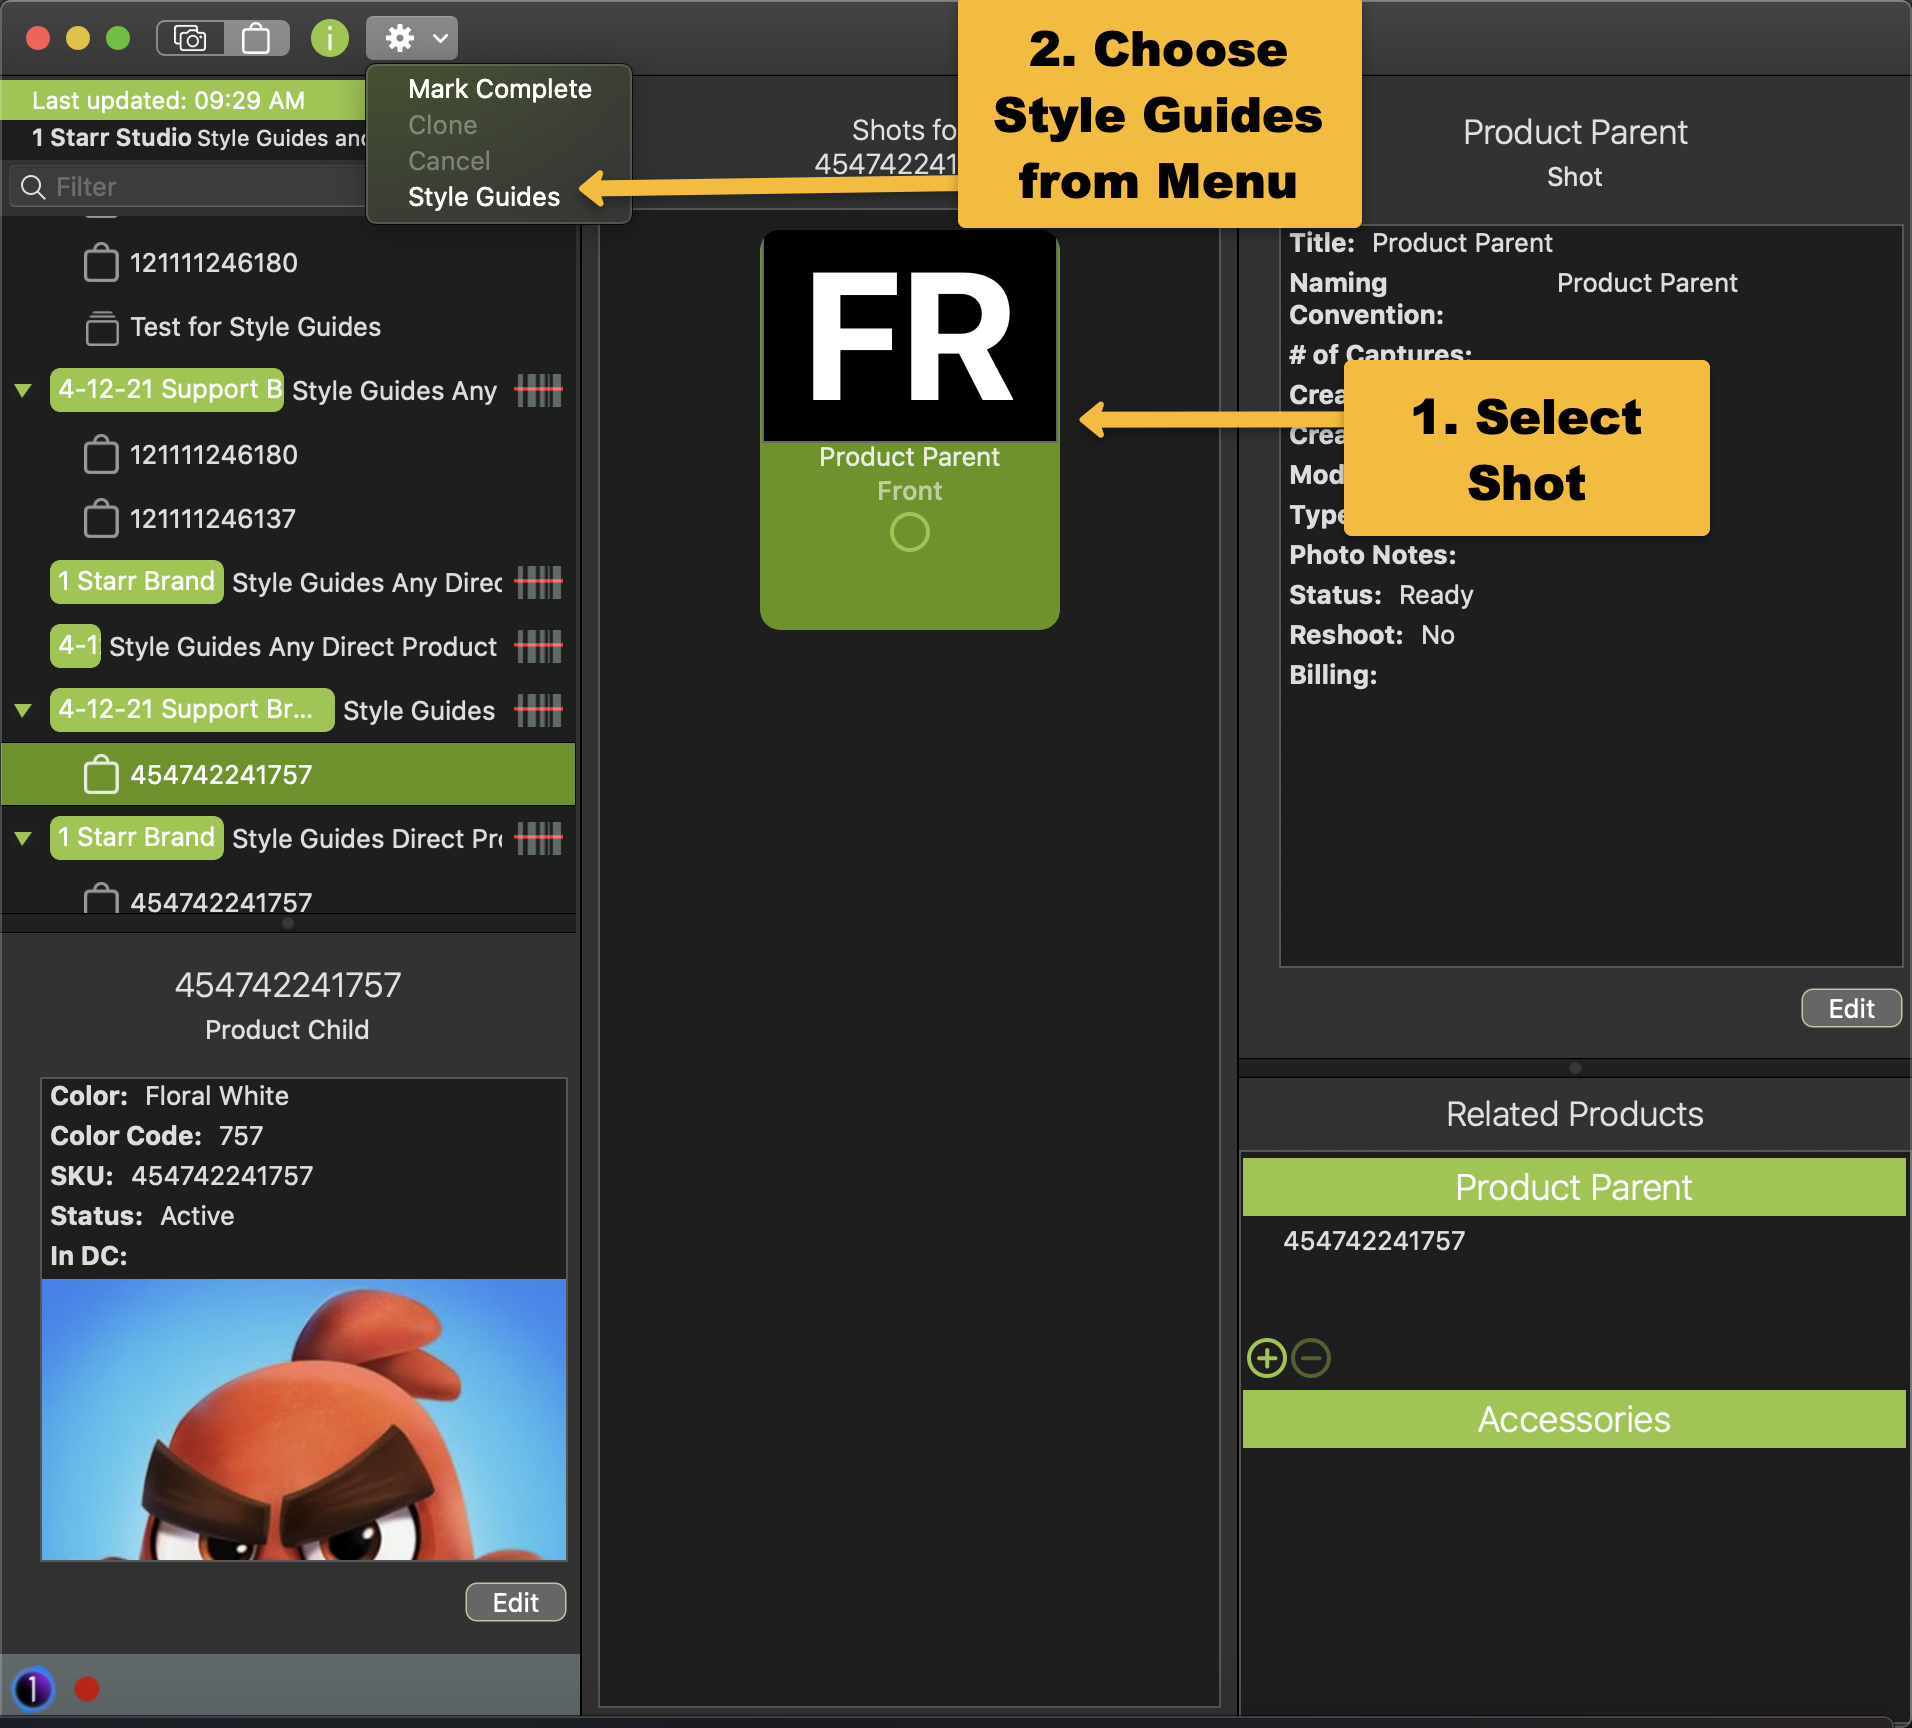Click the Last updated 09:29 AM banner
The height and width of the screenshot is (1728, 1912).
184,100
